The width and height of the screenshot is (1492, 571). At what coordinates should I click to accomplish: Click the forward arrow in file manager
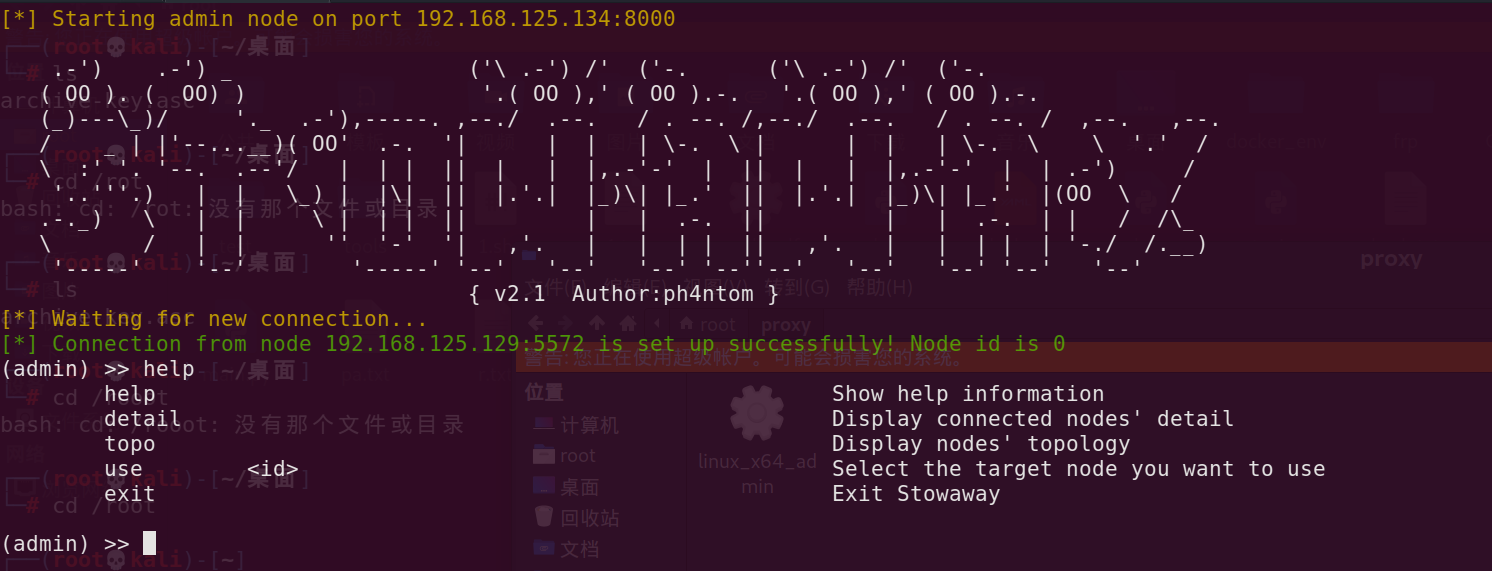point(566,324)
